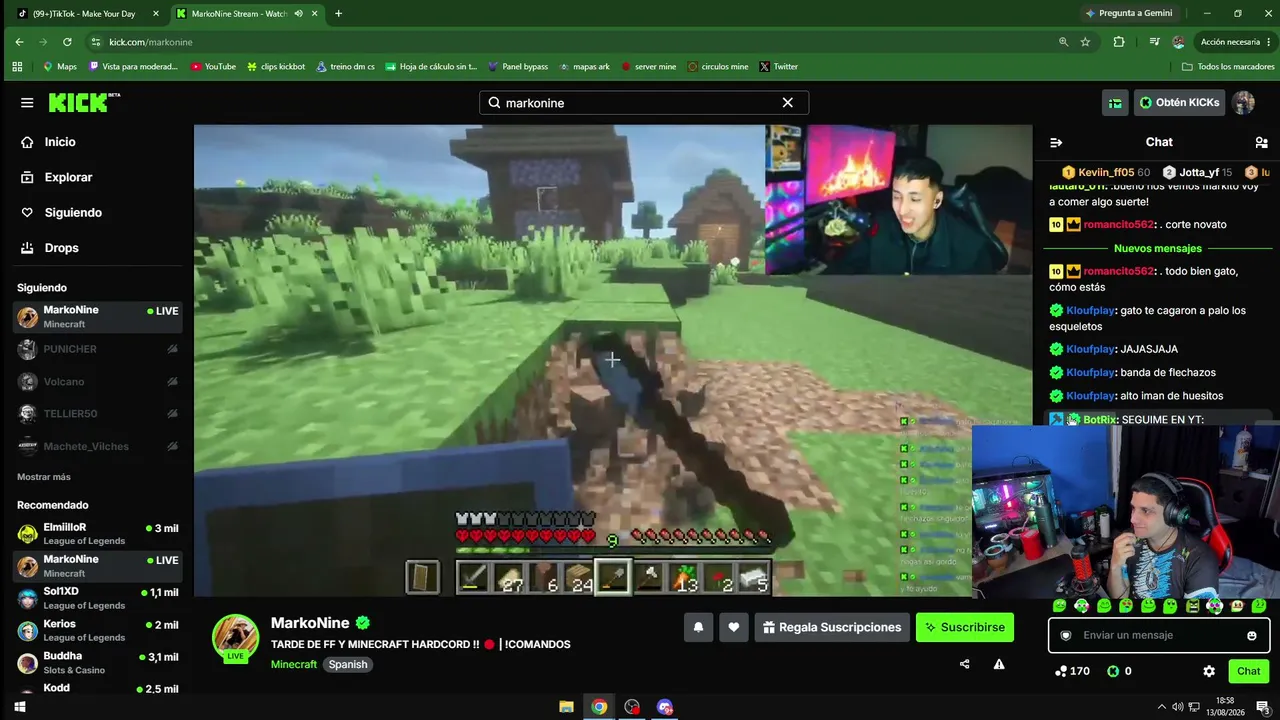The image size is (1280, 720).
Task: Expand followed list with Mostrar más
Action: (44, 477)
